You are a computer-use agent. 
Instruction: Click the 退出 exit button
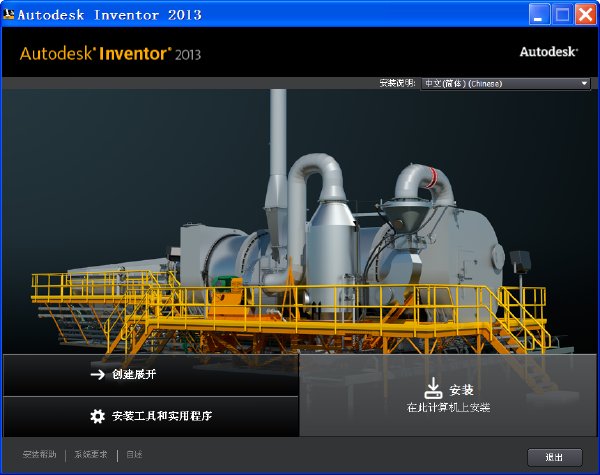click(x=554, y=457)
